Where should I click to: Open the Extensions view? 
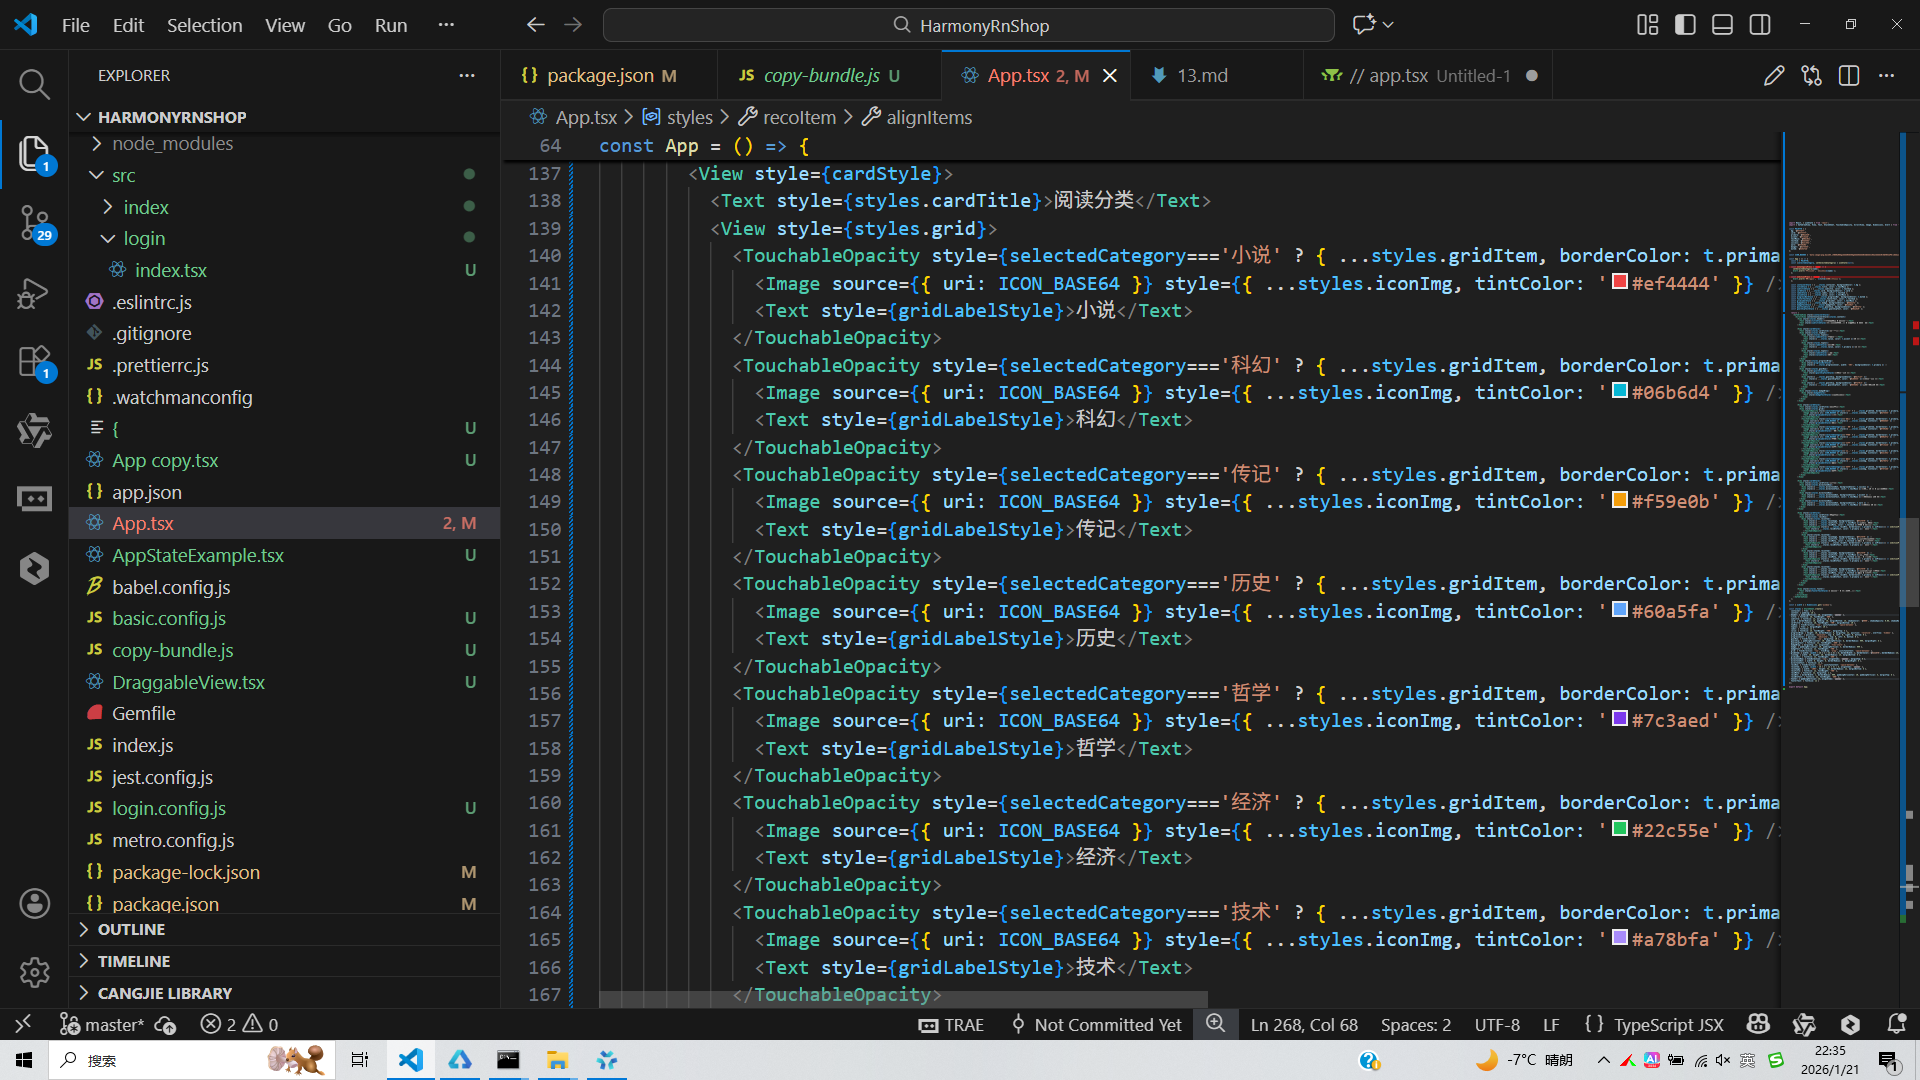34,362
